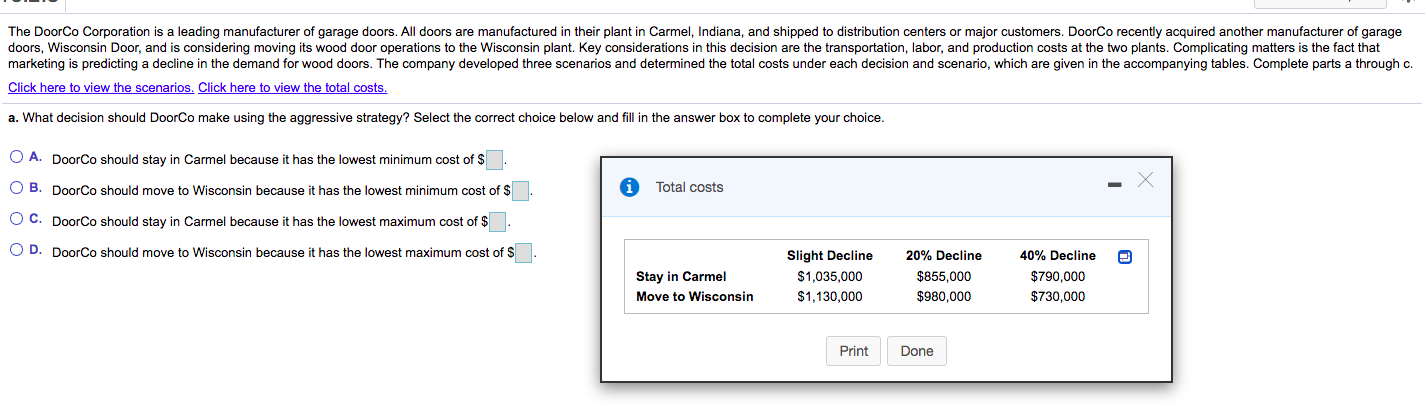Image resolution: width=1425 pixels, height=418 pixels.
Task: Click the Stay in Carmel row label
Action: (681, 276)
